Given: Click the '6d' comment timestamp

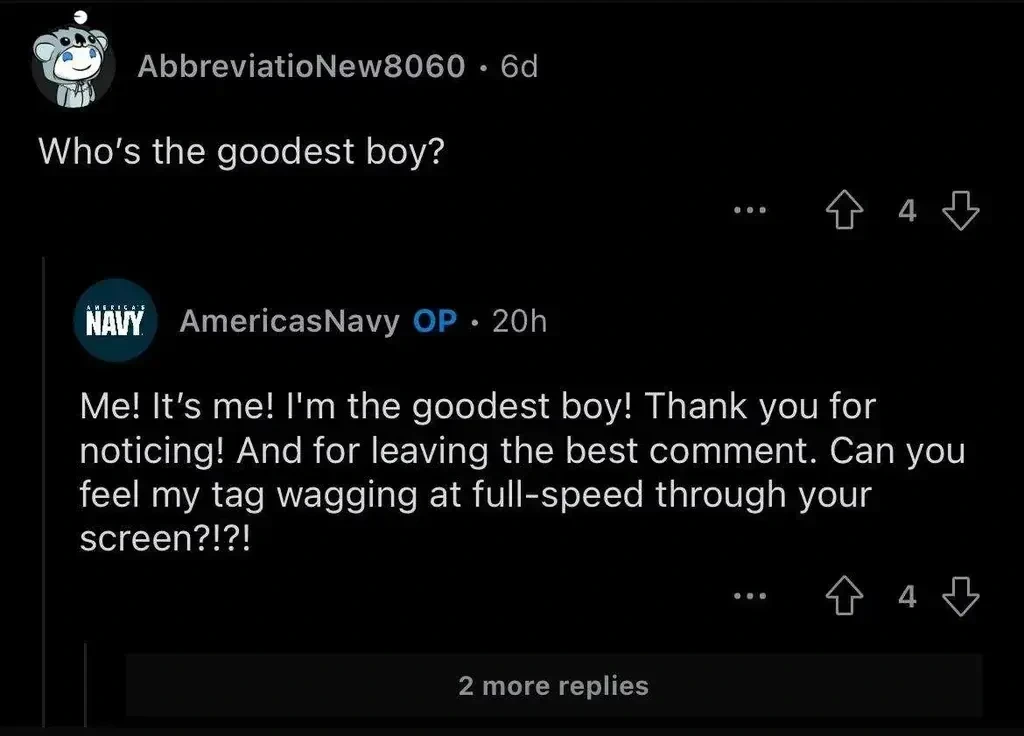Looking at the screenshot, I should [x=519, y=67].
